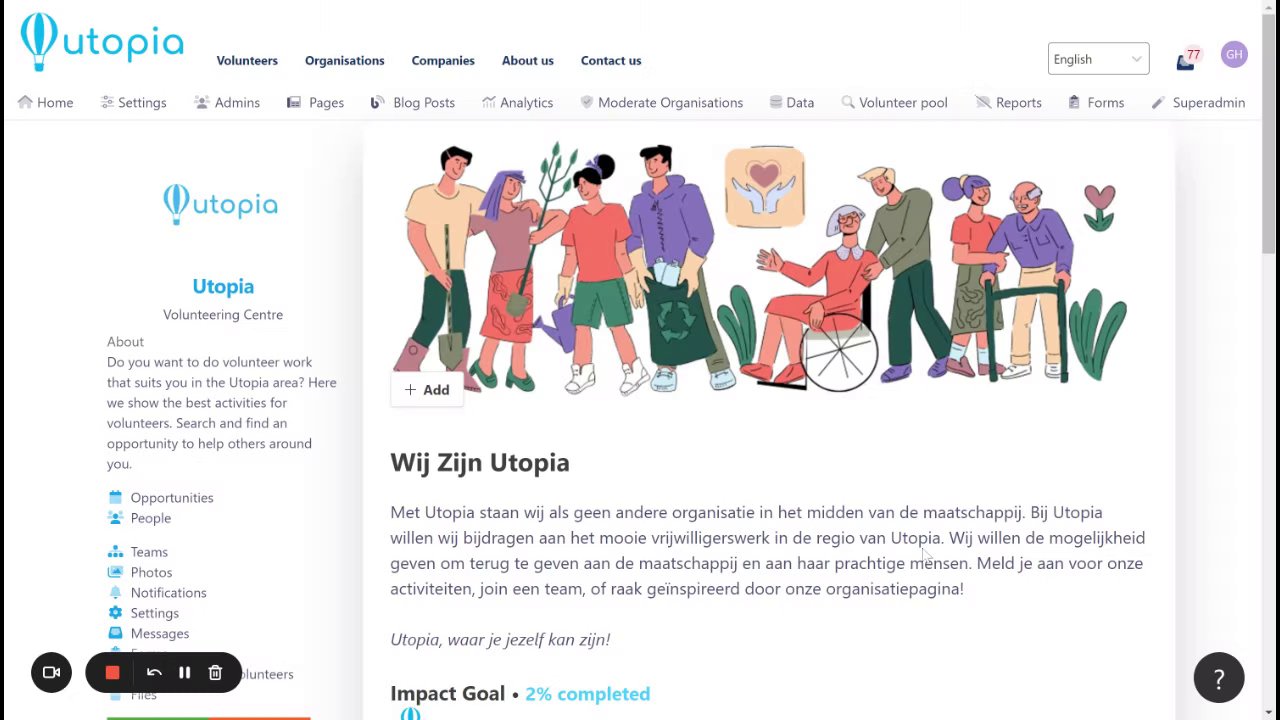Click the 2% completed impact goal progress
1280x720 pixels.
click(587, 693)
